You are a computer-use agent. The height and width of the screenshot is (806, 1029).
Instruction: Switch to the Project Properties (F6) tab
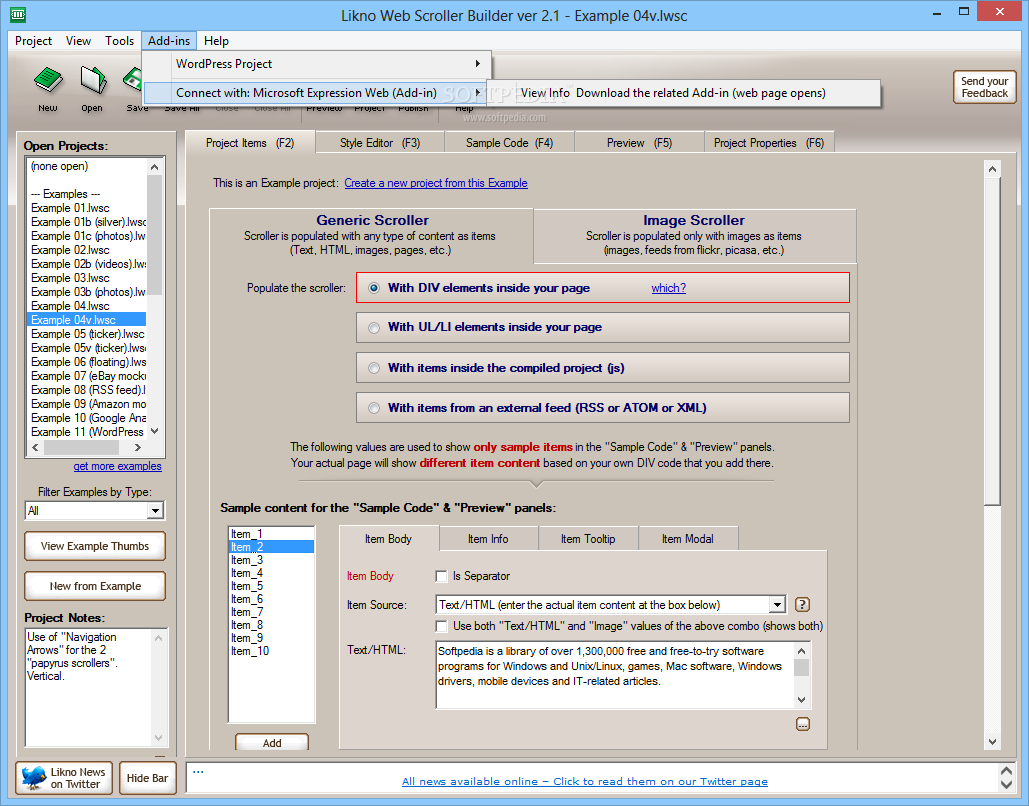click(769, 143)
